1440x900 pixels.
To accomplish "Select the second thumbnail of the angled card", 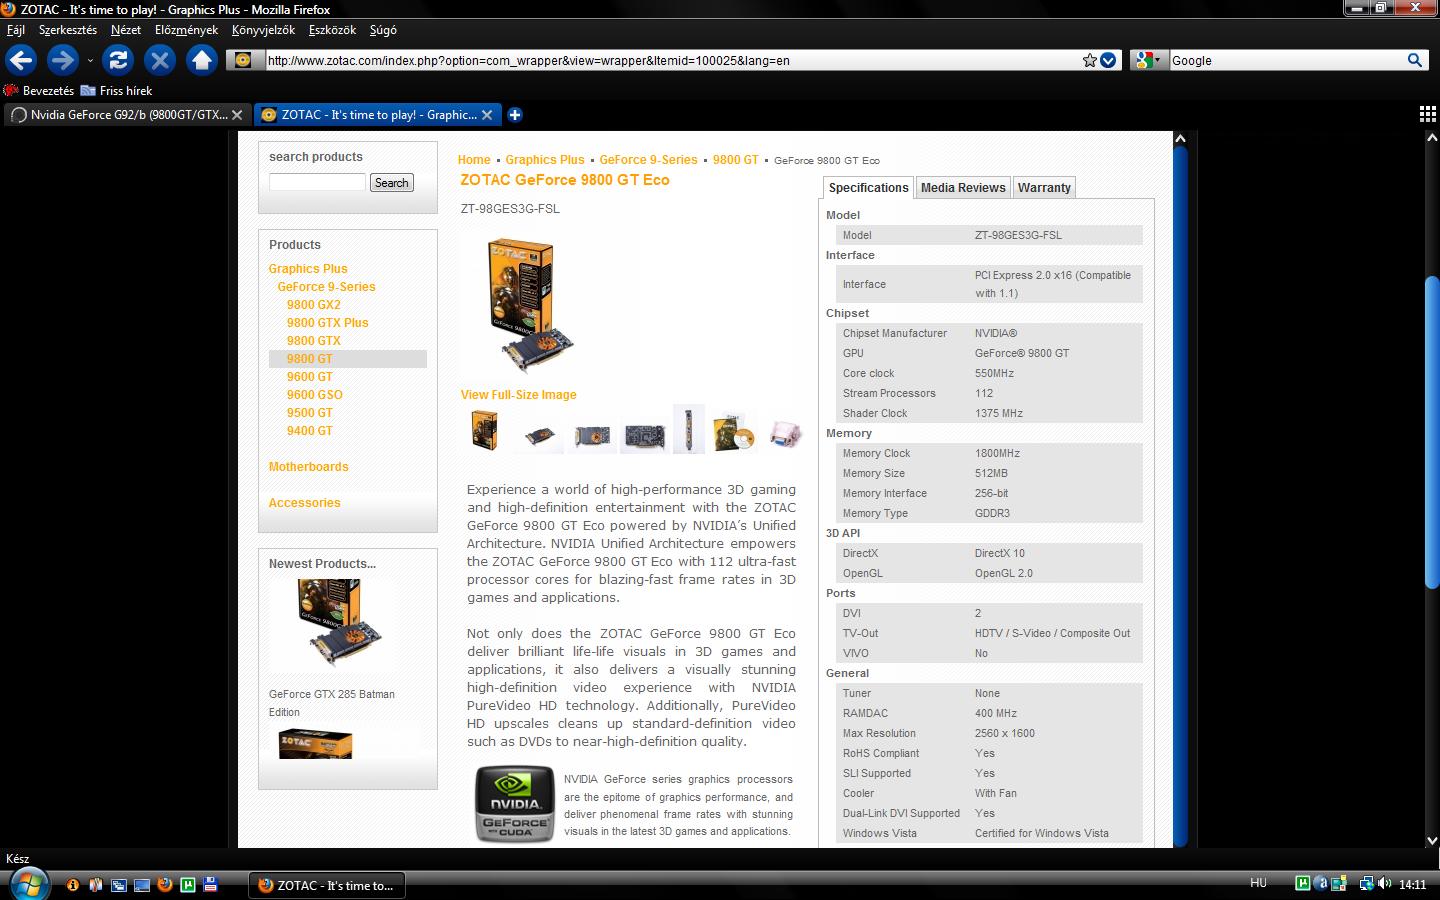I will [540, 435].
